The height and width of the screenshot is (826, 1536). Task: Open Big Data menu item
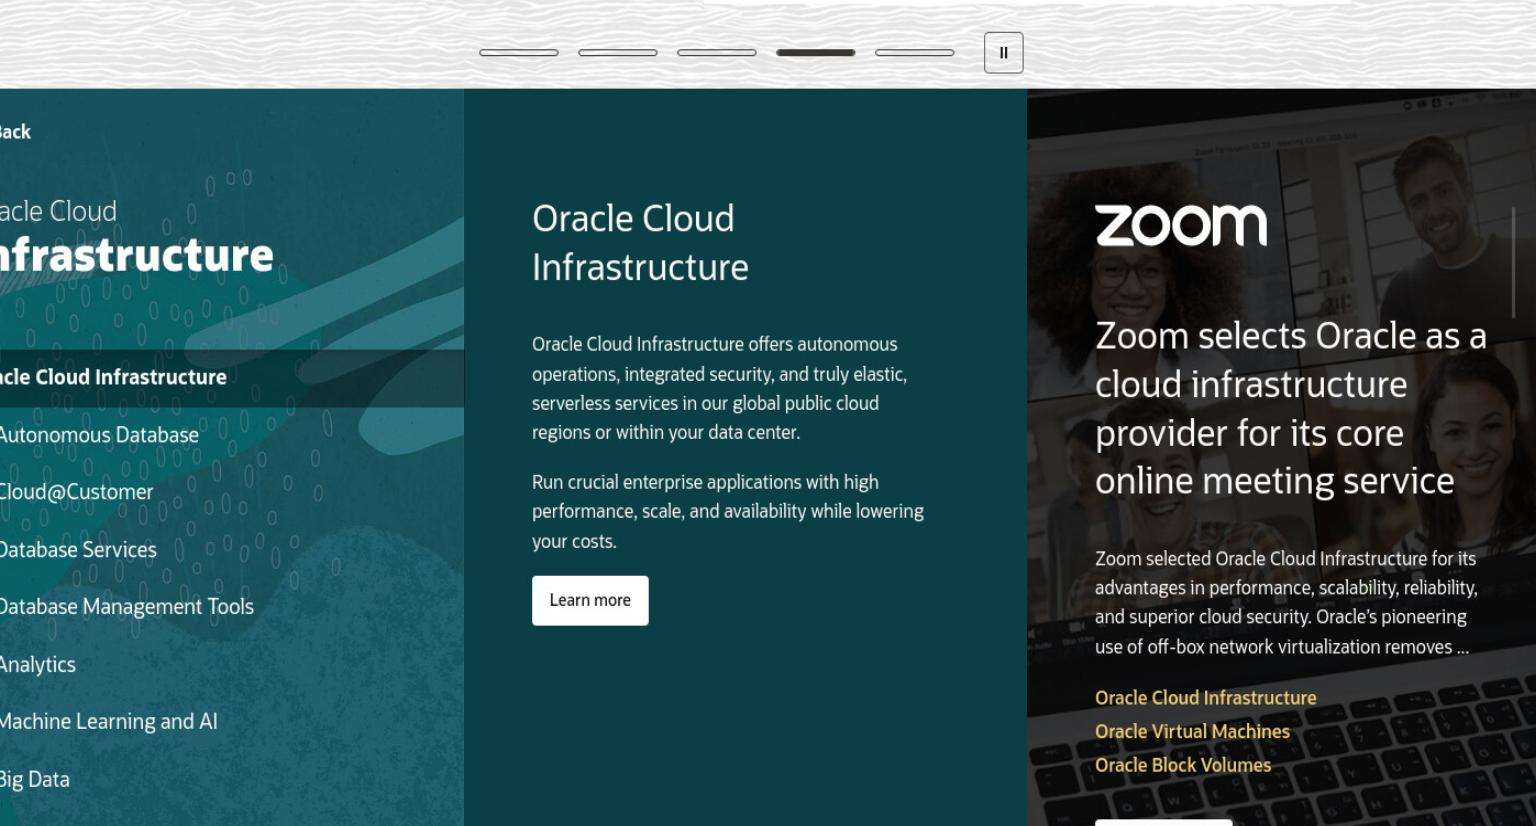click(35, 780)
